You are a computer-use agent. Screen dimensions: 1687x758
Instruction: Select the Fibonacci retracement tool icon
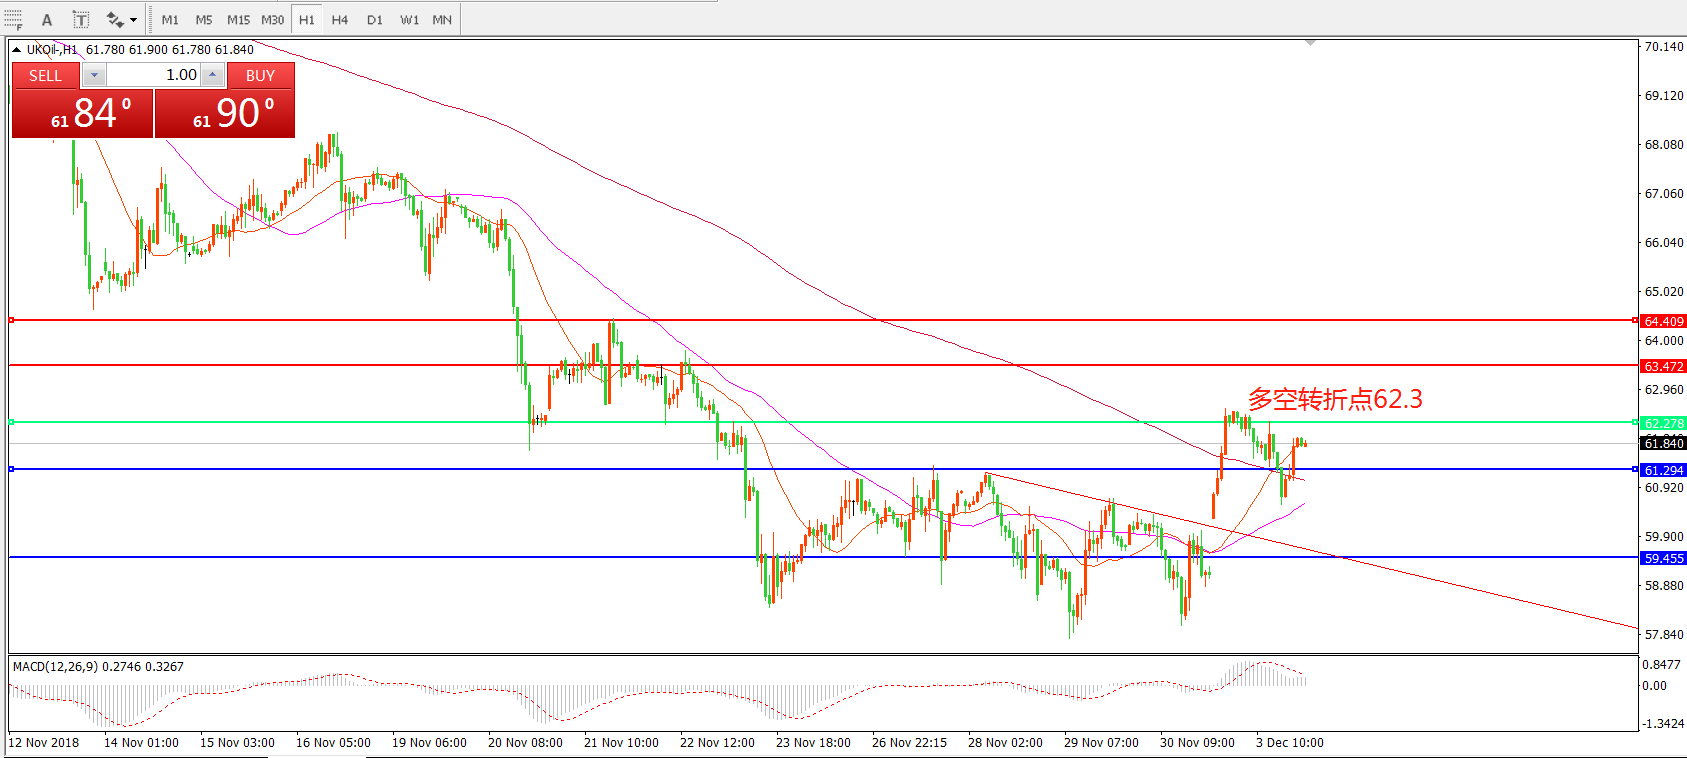pos(13,19)
